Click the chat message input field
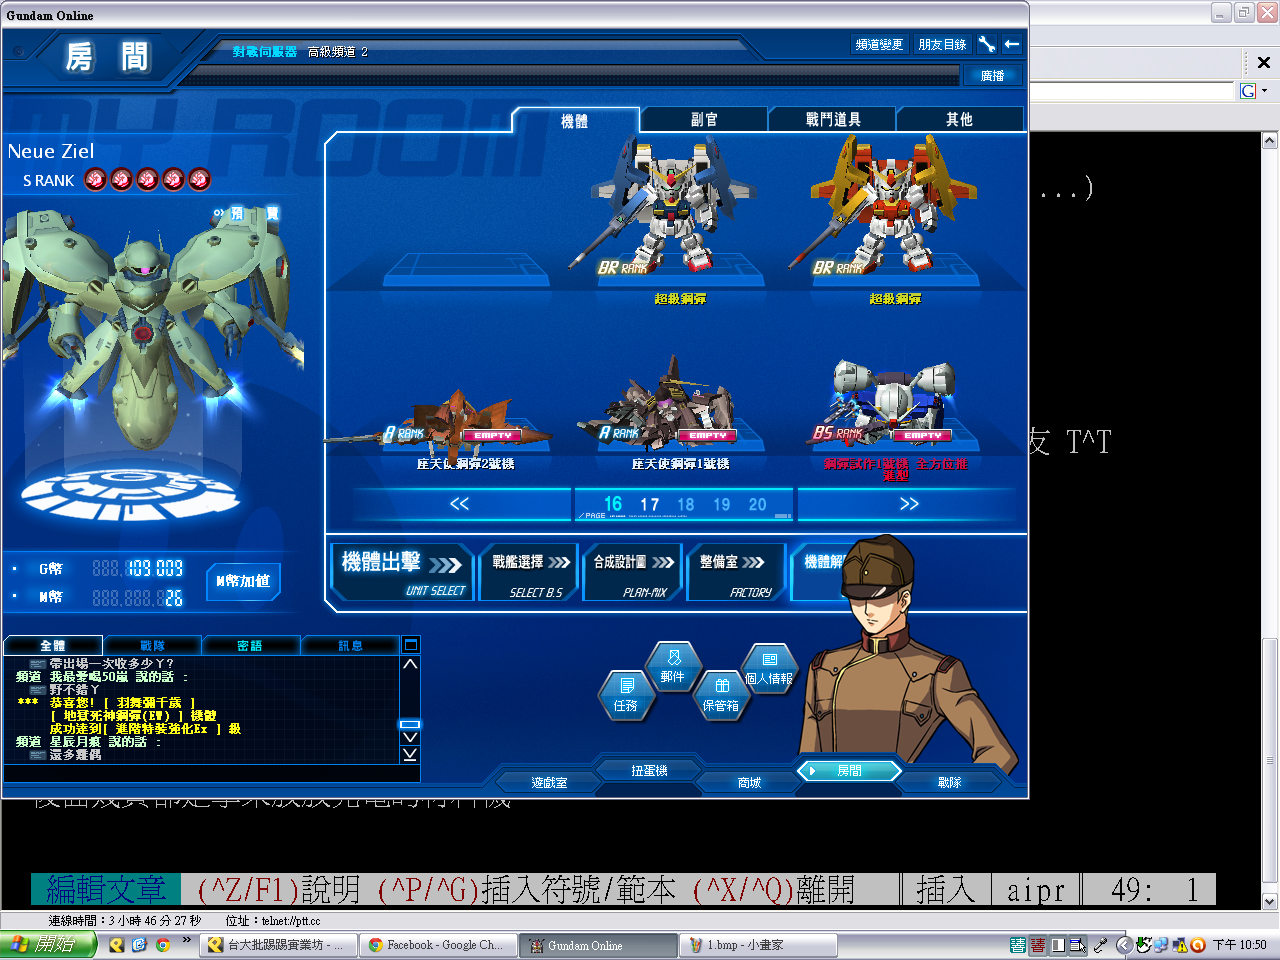The width and height of the screenshot is (1280, 960). coord(211,773)
